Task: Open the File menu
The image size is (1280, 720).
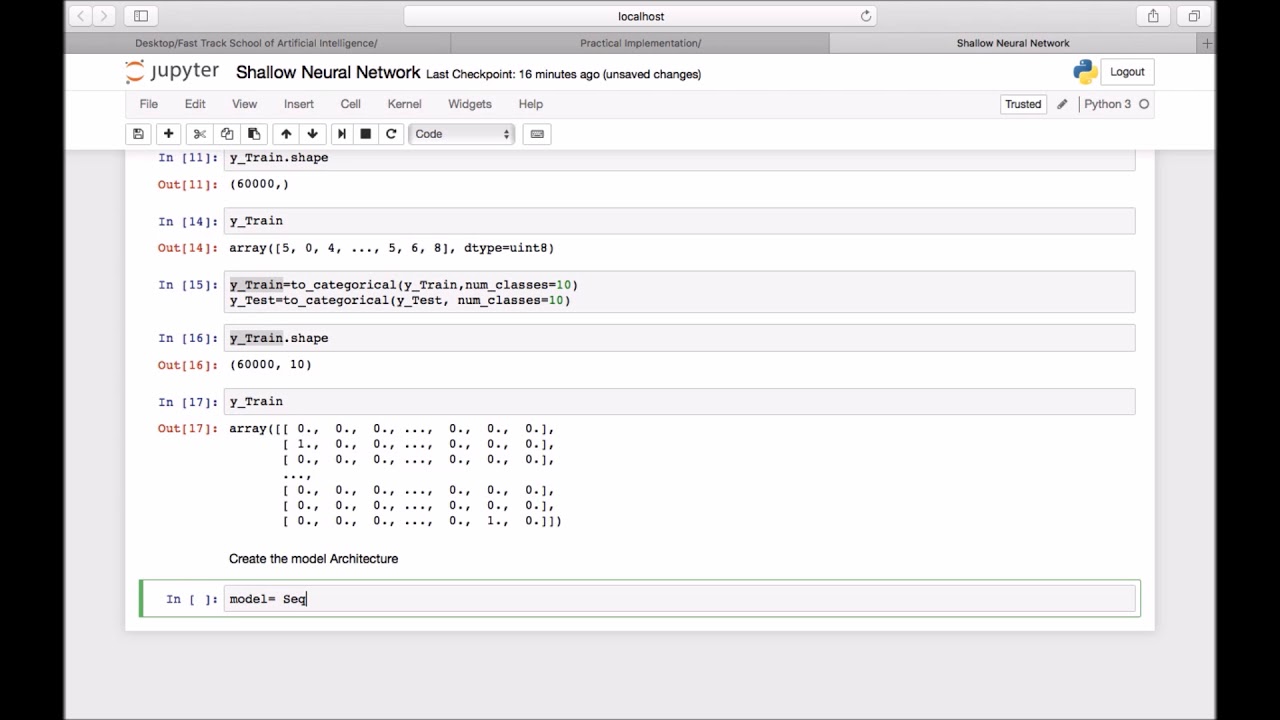Action: pyautogui.click(x=148, y=104)
